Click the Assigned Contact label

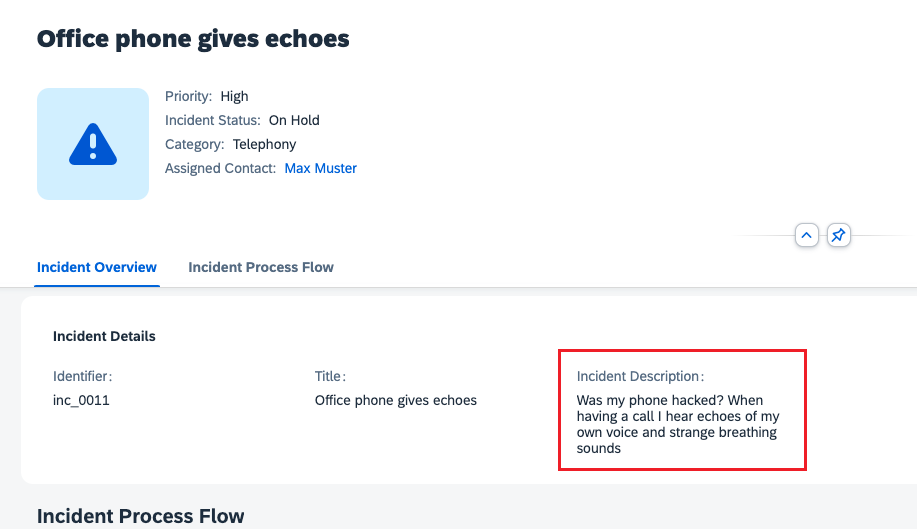point(220,168)
